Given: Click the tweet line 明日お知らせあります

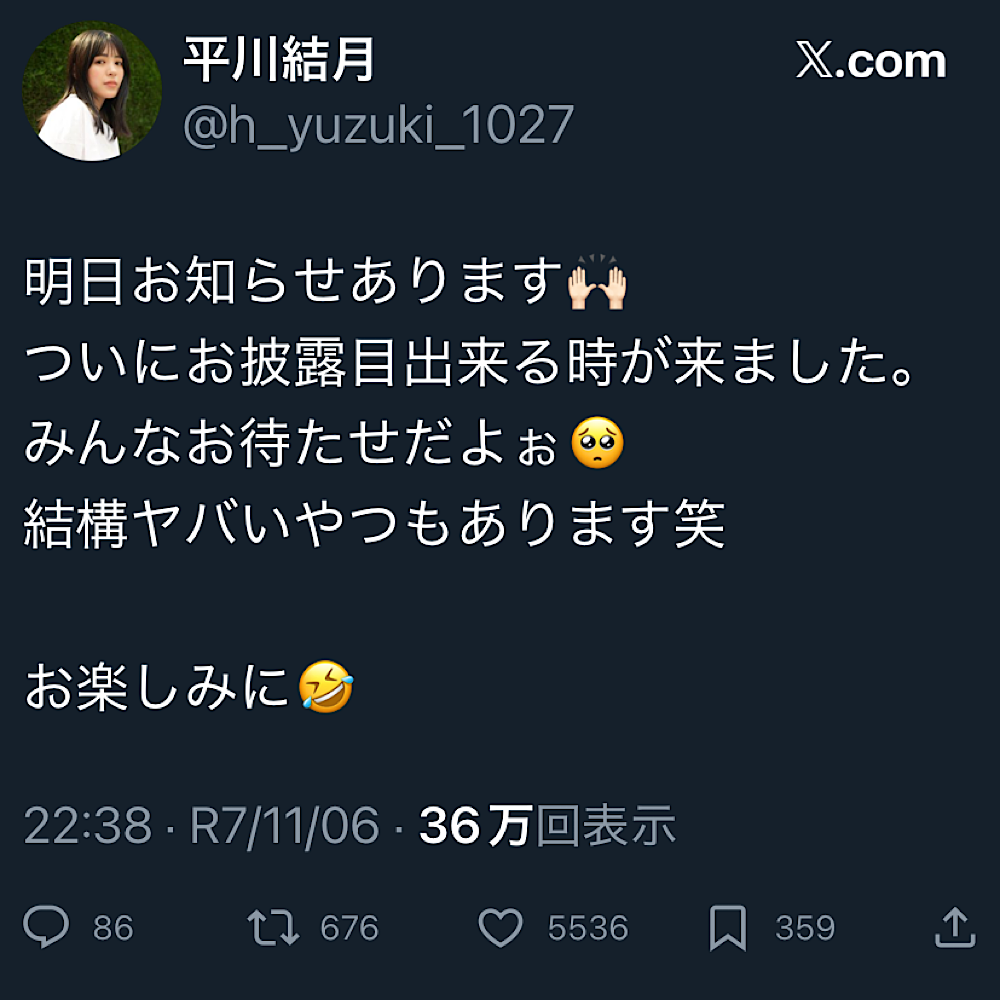Looking at the screenshot, I should [x=293, y=281].
